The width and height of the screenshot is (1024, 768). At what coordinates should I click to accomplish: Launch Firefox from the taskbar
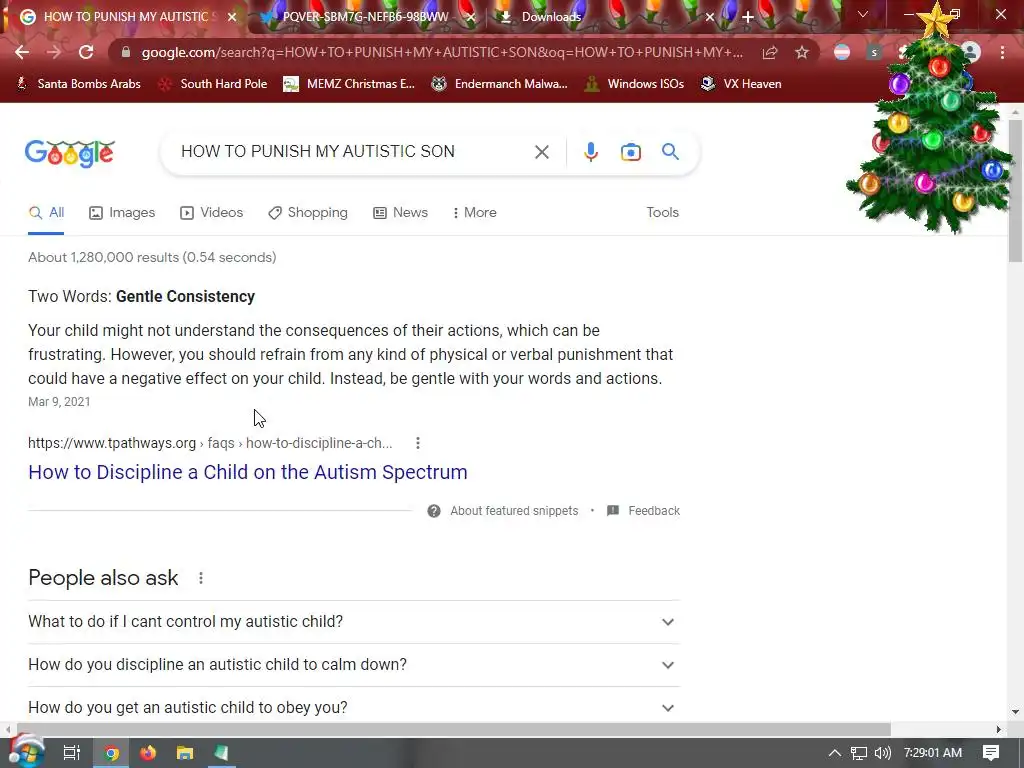(148, 753)
